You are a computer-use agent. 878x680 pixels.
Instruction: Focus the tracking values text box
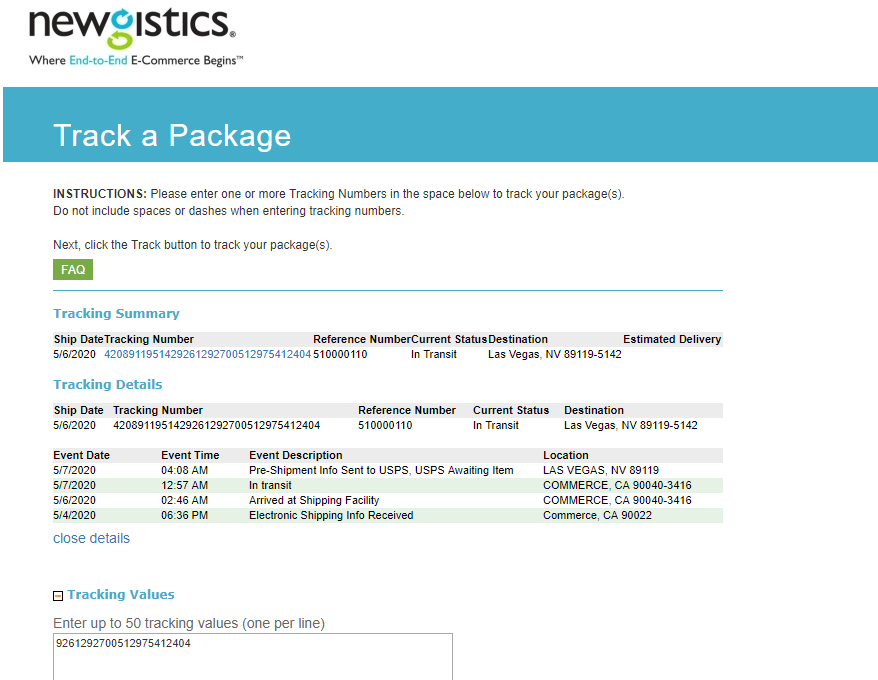click(253, 656)
